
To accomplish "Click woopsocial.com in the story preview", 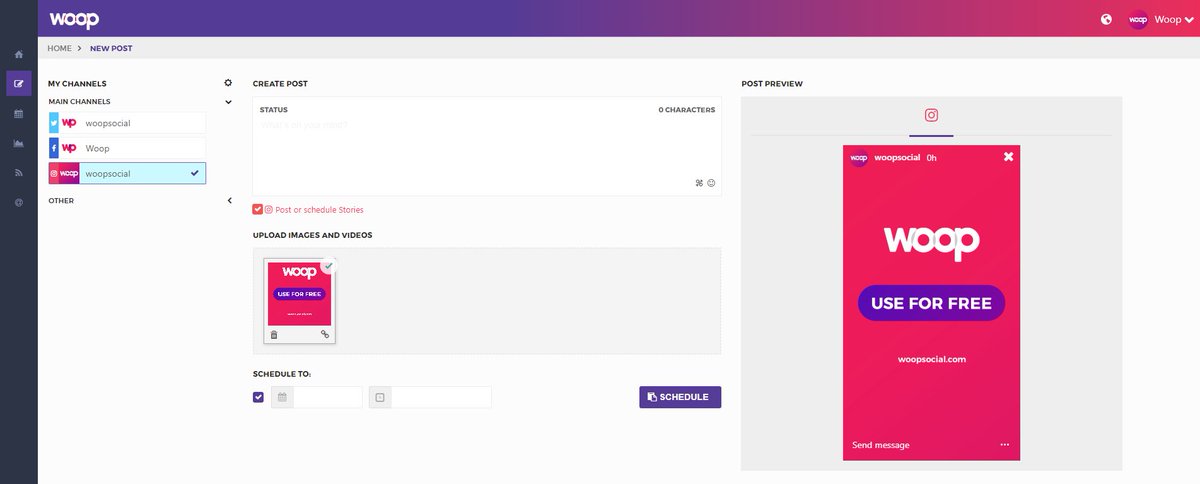I will coord(931,359).
